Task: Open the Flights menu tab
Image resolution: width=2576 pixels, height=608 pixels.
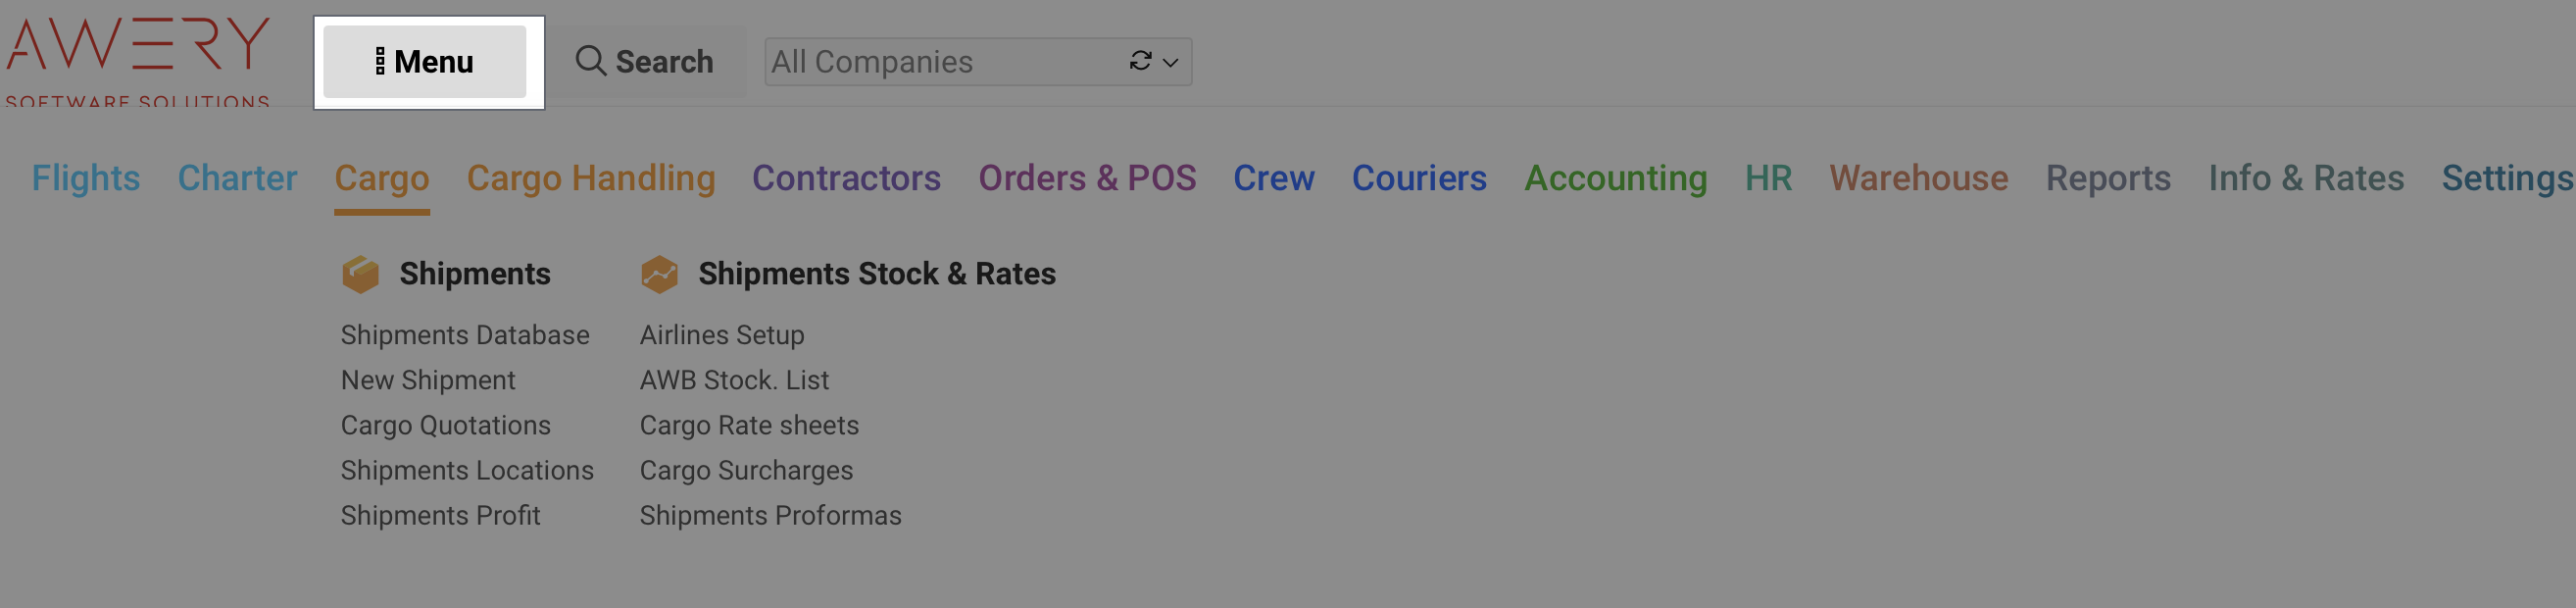Action: coord(86,178)
